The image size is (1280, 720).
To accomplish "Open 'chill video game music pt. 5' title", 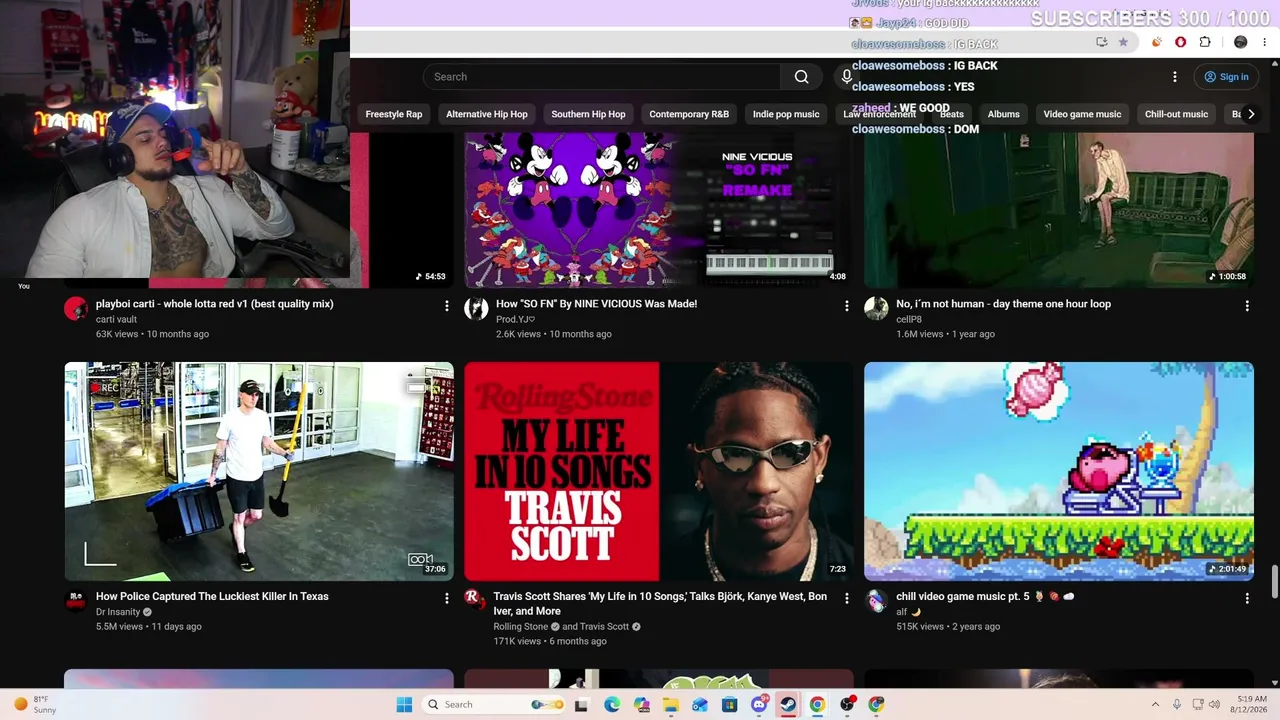I will (985, 596).
